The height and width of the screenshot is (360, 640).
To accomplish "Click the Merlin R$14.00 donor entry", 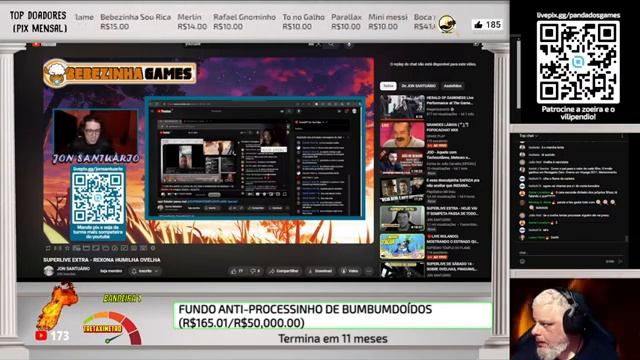I will click(192, 22).
